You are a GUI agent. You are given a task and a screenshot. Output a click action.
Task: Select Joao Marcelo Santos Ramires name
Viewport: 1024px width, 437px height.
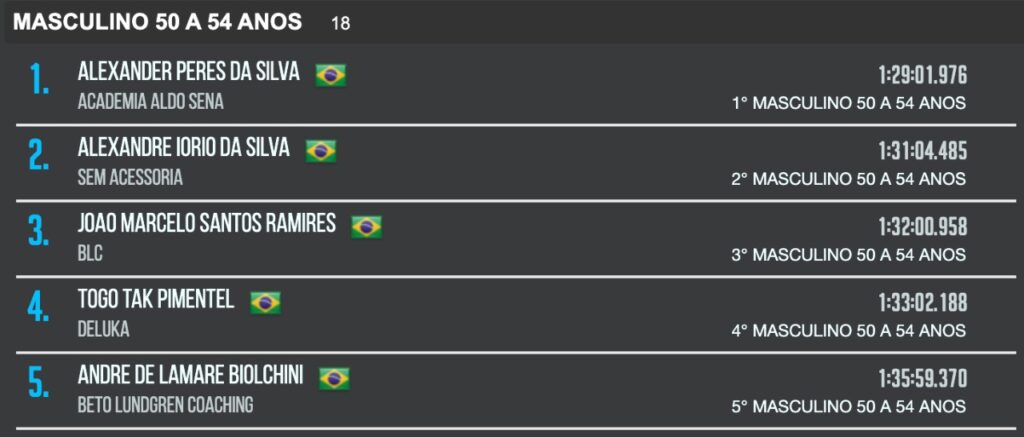(206, 223)
